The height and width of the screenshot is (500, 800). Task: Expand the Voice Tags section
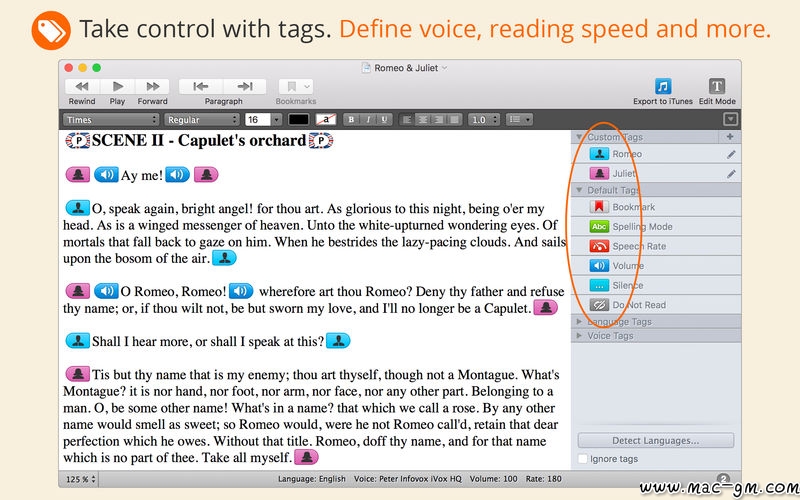coord(579,336)
